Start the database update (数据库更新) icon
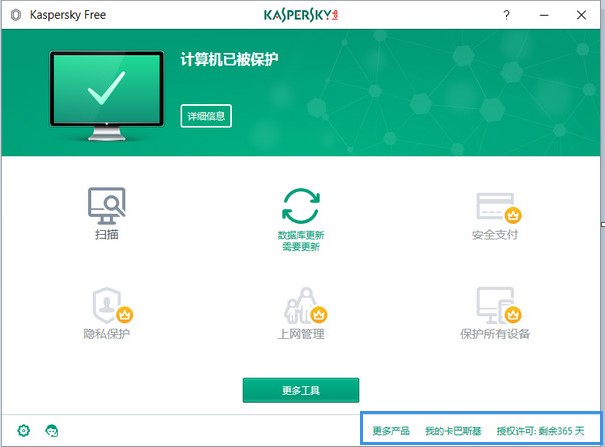Viewport: 605px width, 447px height. point(301,206)
